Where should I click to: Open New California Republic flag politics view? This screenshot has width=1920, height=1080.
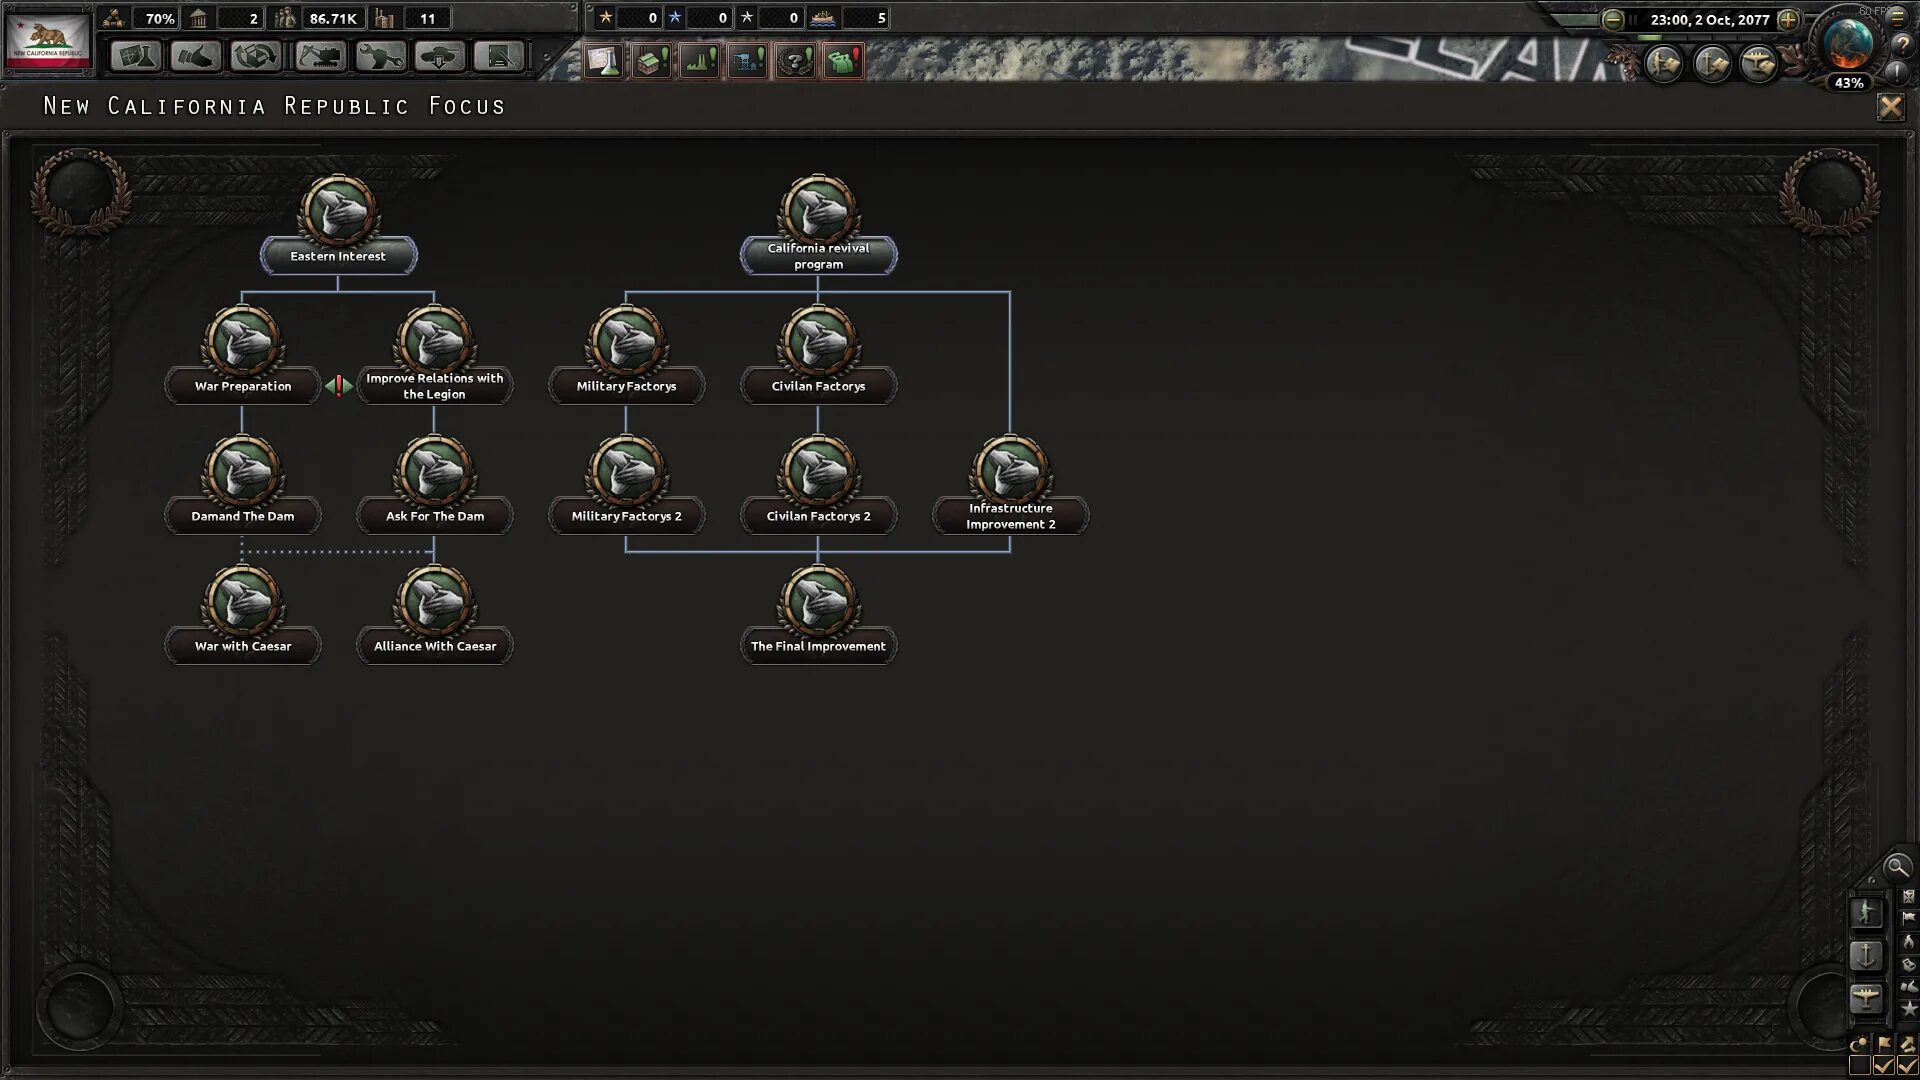pyautogui.click(x=48, y=40)
